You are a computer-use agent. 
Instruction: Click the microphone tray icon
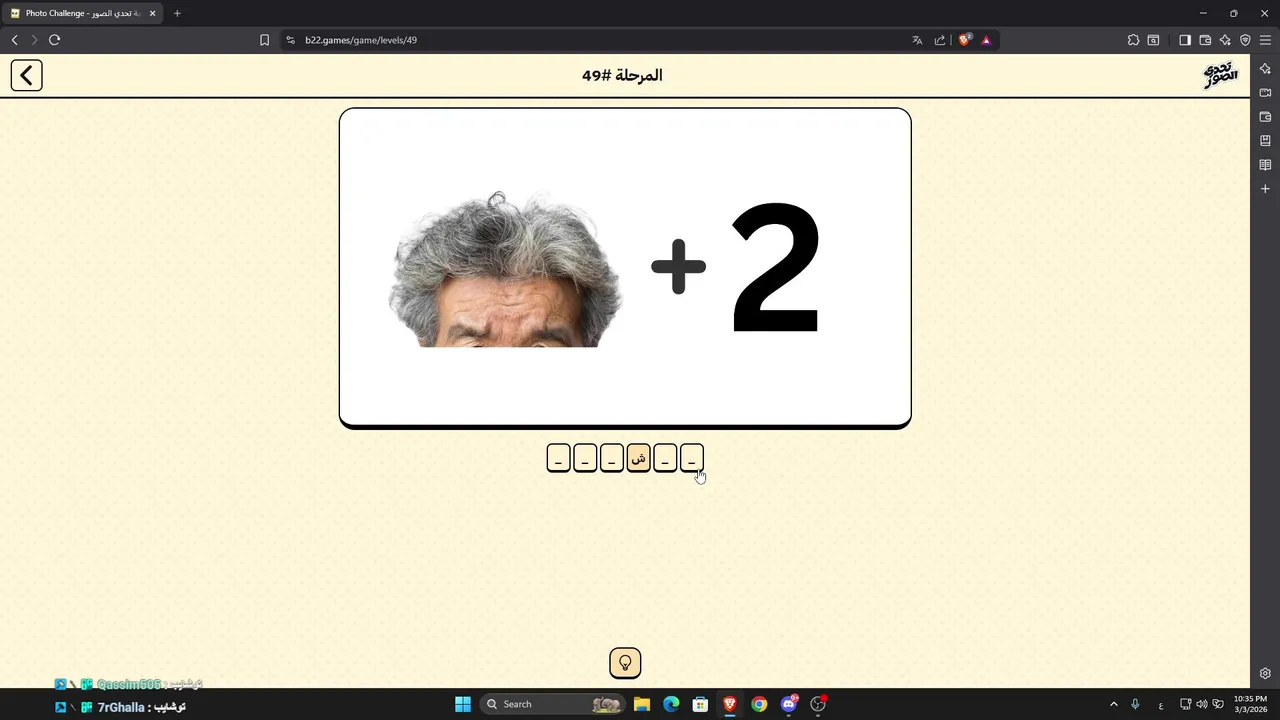tap(1135, 704)
